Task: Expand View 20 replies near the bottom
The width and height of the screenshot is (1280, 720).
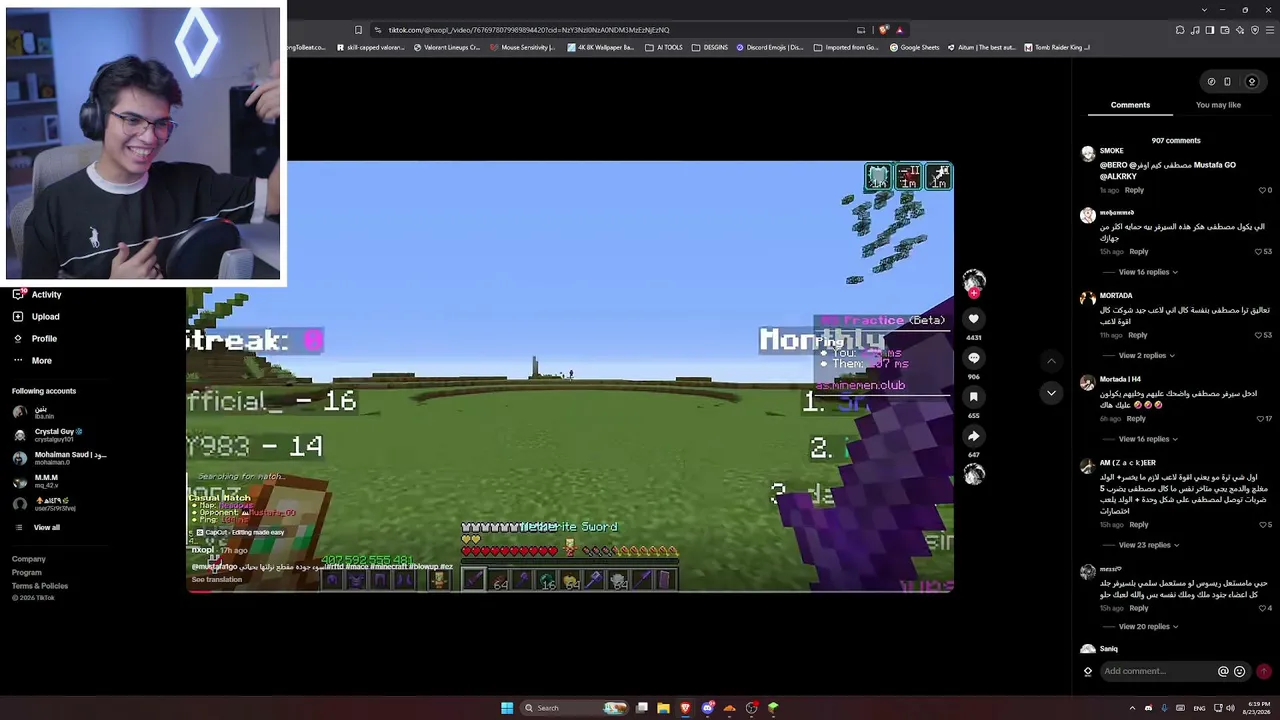Action: point(1148,627)
